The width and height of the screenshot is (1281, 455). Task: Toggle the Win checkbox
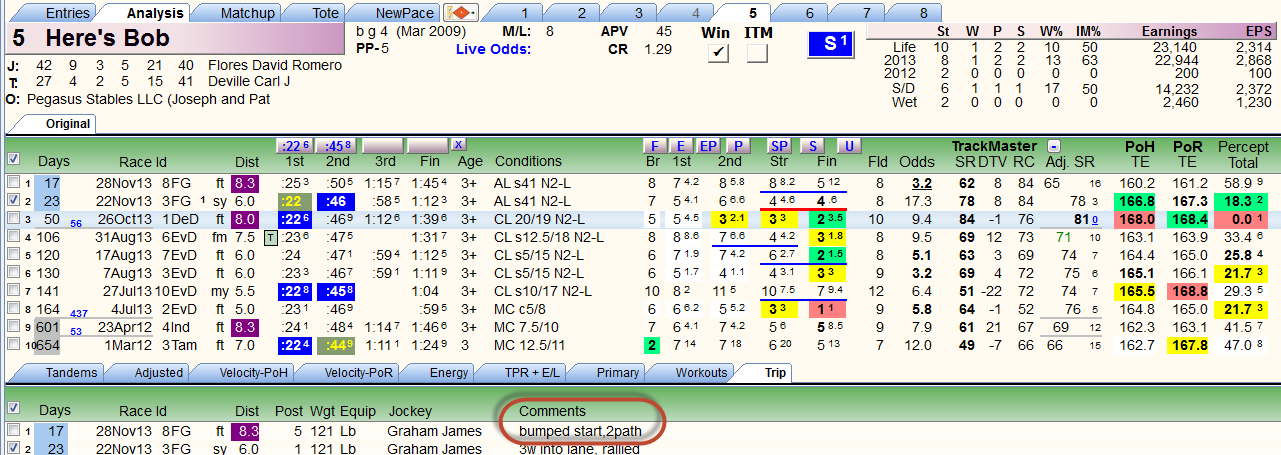716,54
